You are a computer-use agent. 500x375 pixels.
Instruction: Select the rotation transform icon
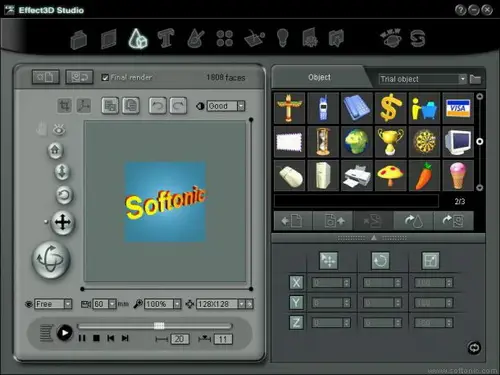380,260
